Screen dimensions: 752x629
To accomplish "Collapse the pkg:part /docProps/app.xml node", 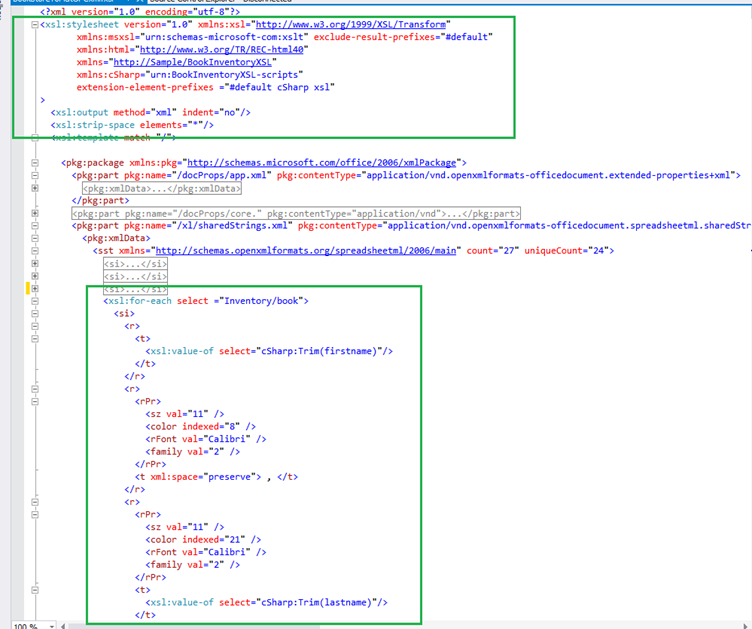I will click(x=35, y=175).
